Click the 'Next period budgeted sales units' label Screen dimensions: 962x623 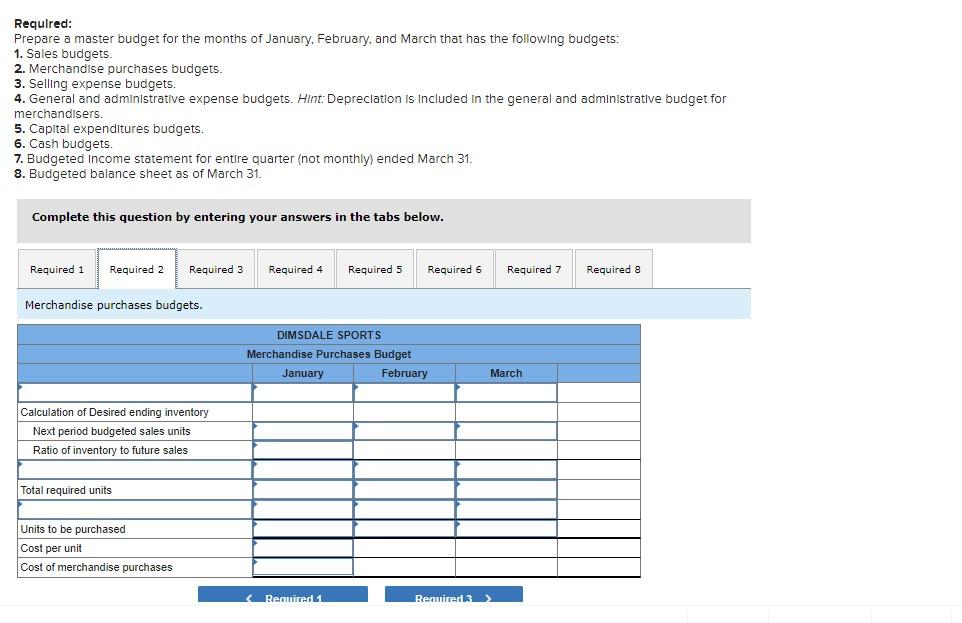pos(112,431)
